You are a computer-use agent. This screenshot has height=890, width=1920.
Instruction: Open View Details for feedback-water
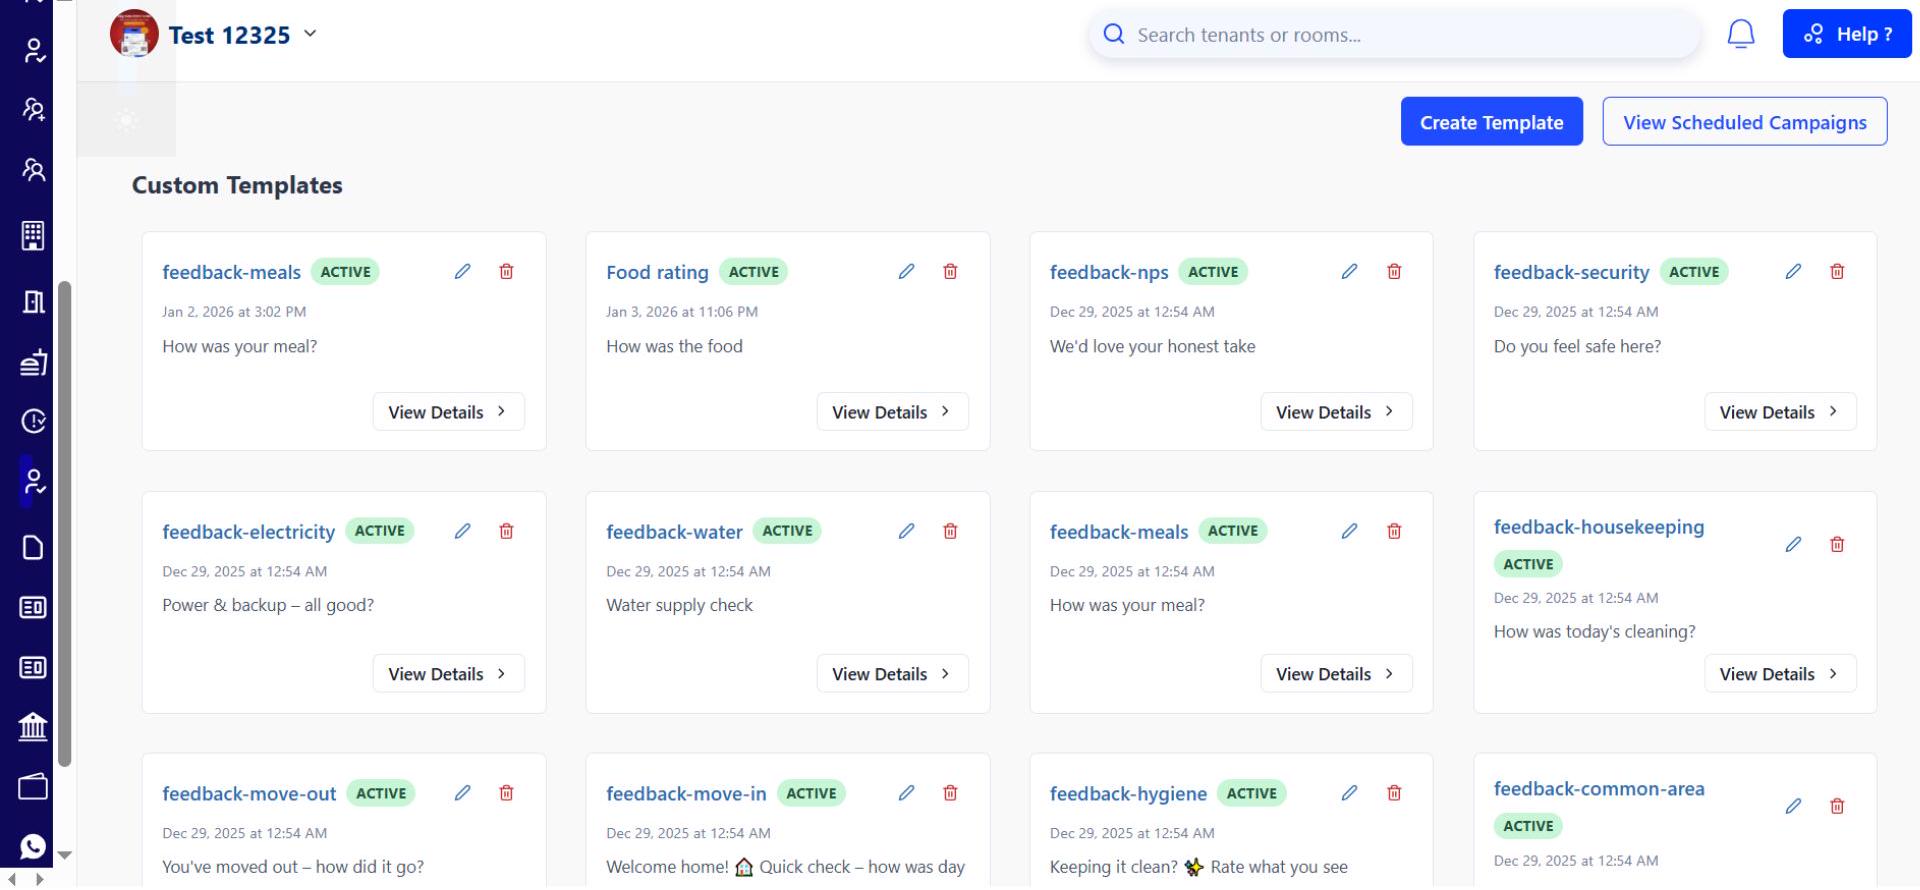coord(891,674)
